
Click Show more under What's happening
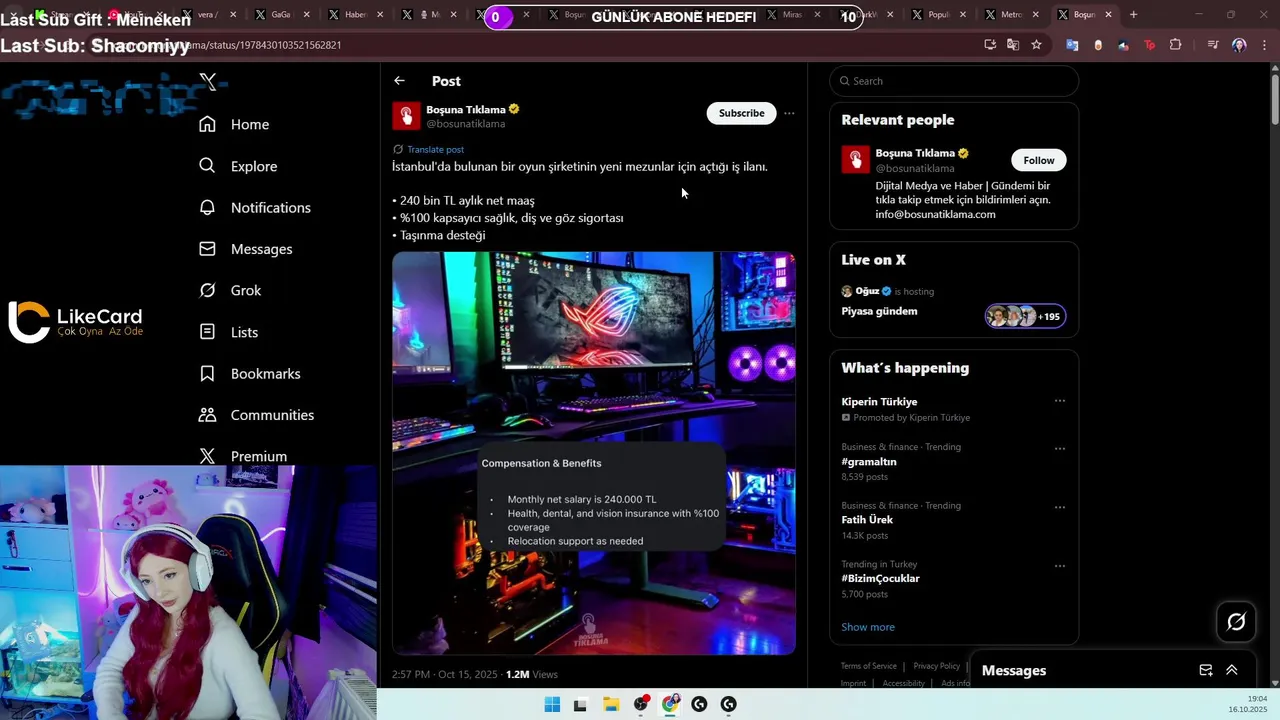tap(868, 627)
